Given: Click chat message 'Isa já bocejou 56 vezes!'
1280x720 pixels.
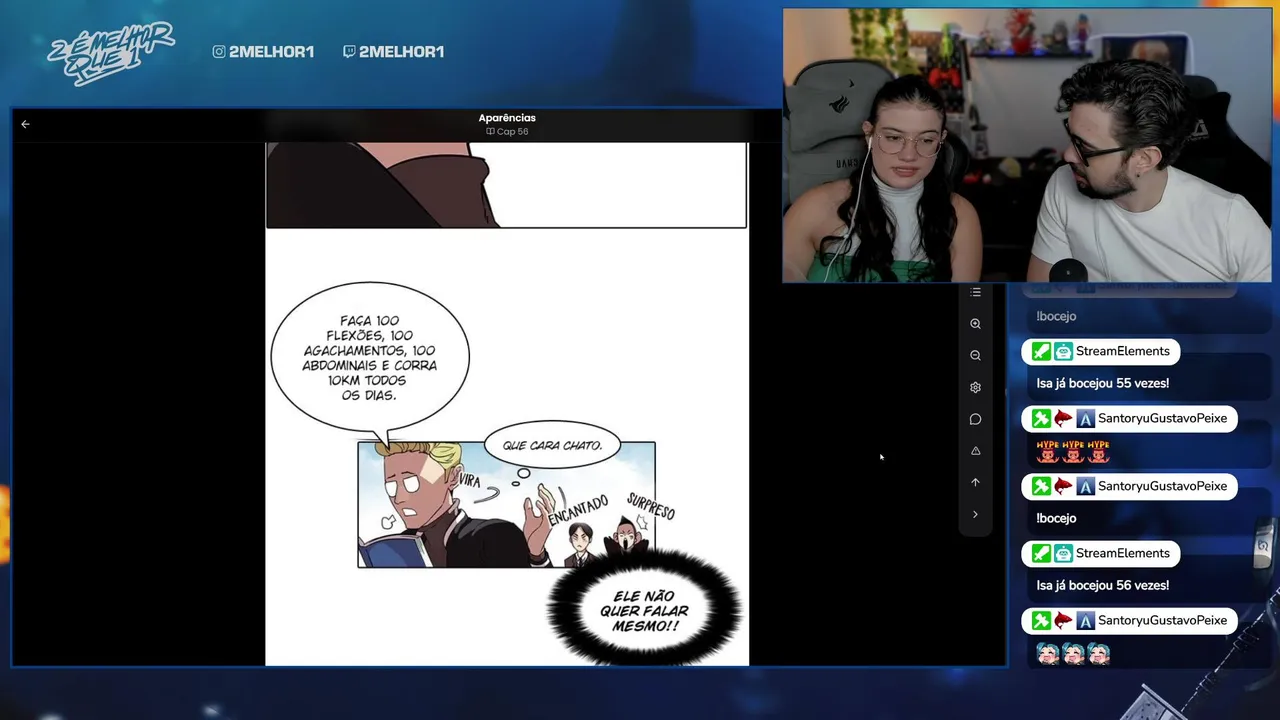Looking at the screenshot, I should pos(1102,585).
